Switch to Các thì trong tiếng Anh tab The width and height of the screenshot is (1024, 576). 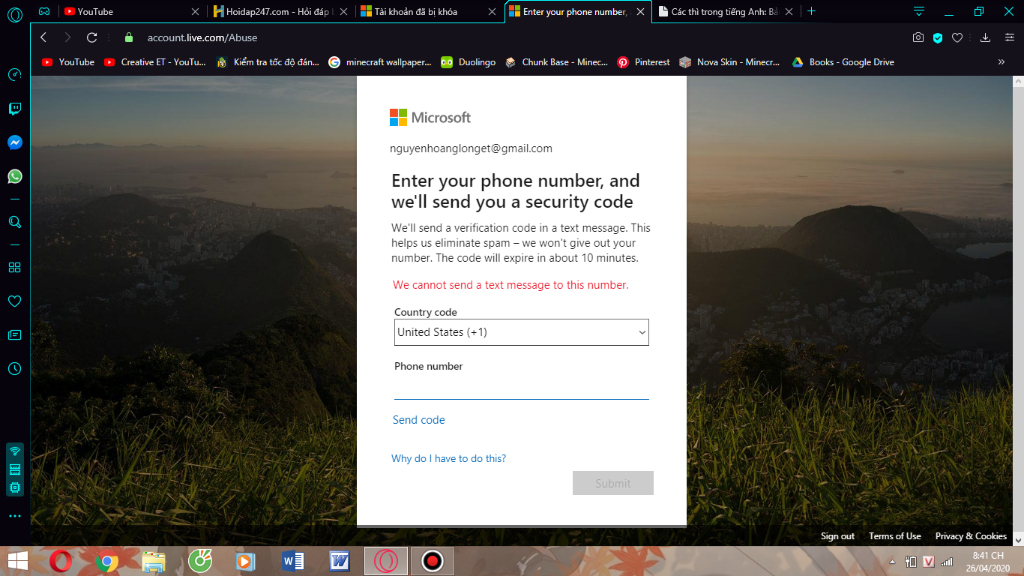coord(725,12)
